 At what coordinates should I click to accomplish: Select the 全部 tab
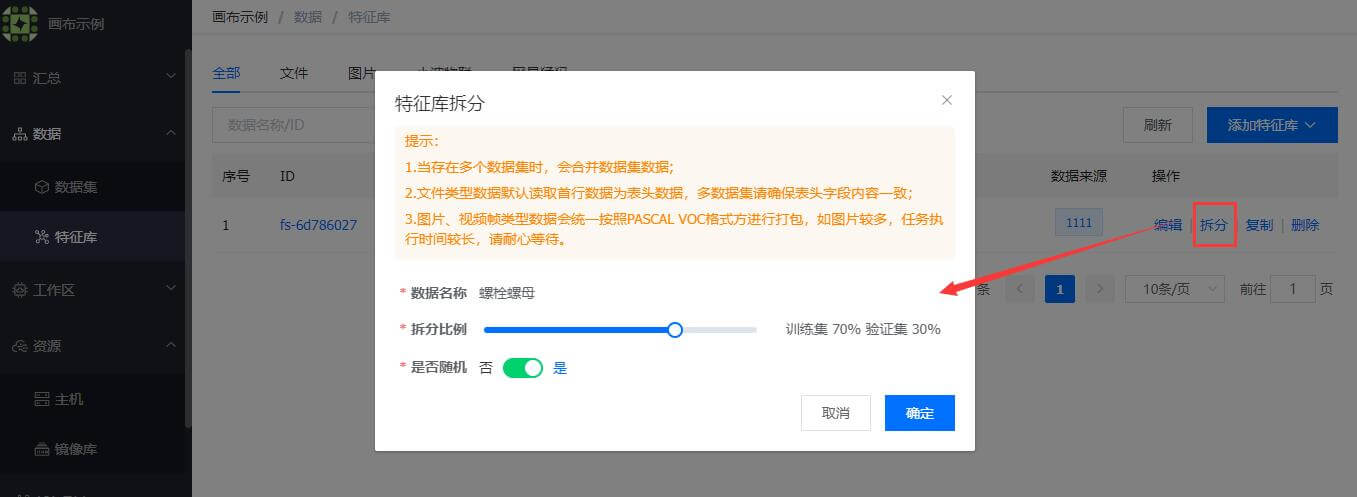pyautogui.click(x=226, y=73)
